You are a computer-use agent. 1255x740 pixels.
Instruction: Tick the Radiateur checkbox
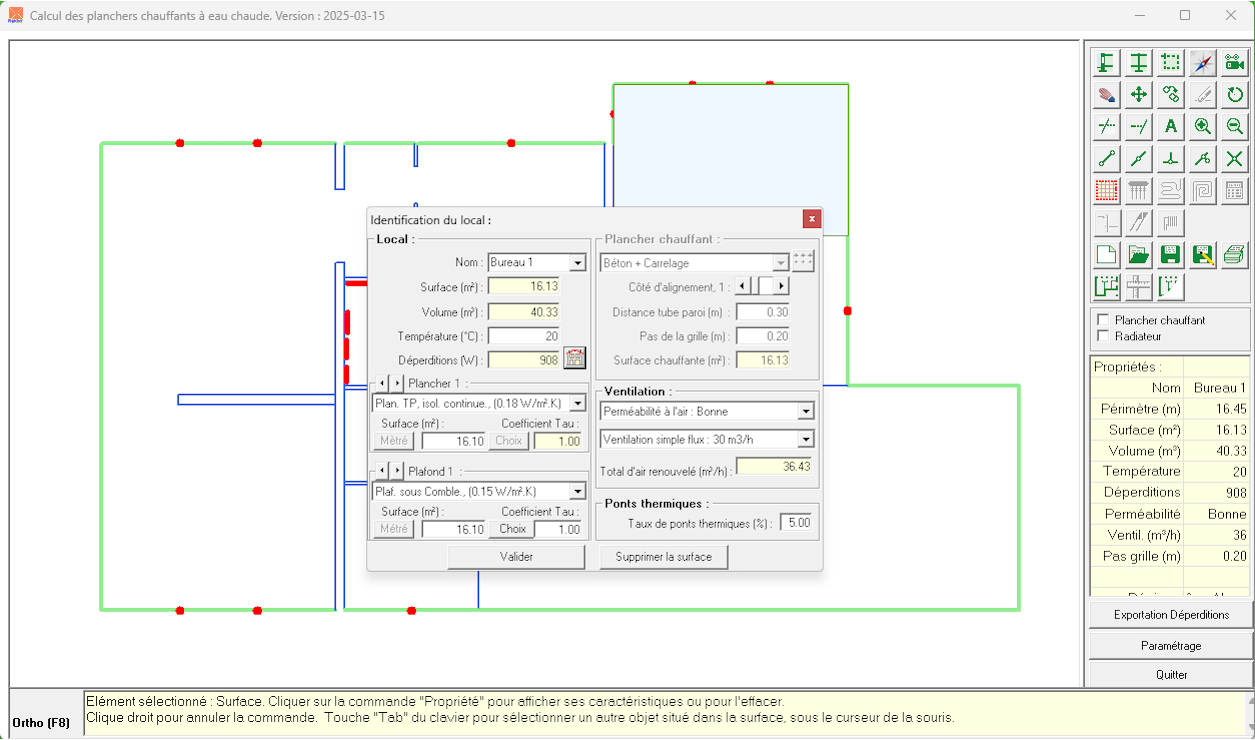pyautogui.click(x=1103, y=336)
